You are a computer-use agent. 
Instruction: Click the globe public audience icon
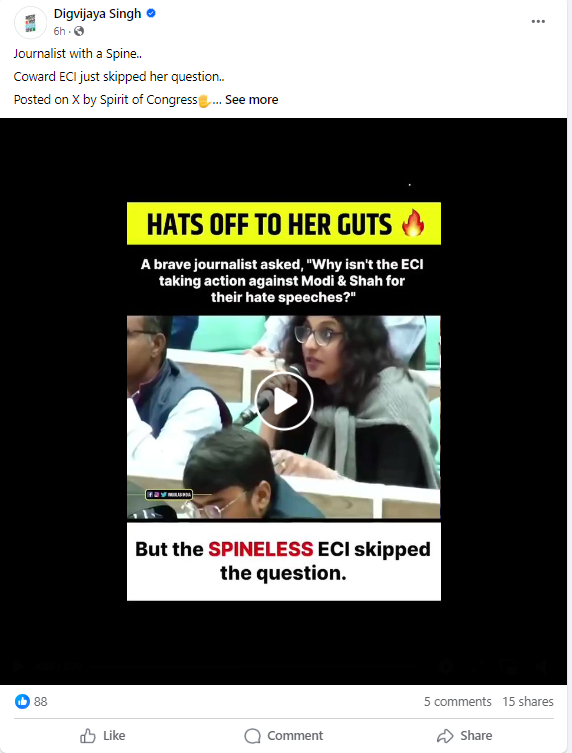(79, 31)
